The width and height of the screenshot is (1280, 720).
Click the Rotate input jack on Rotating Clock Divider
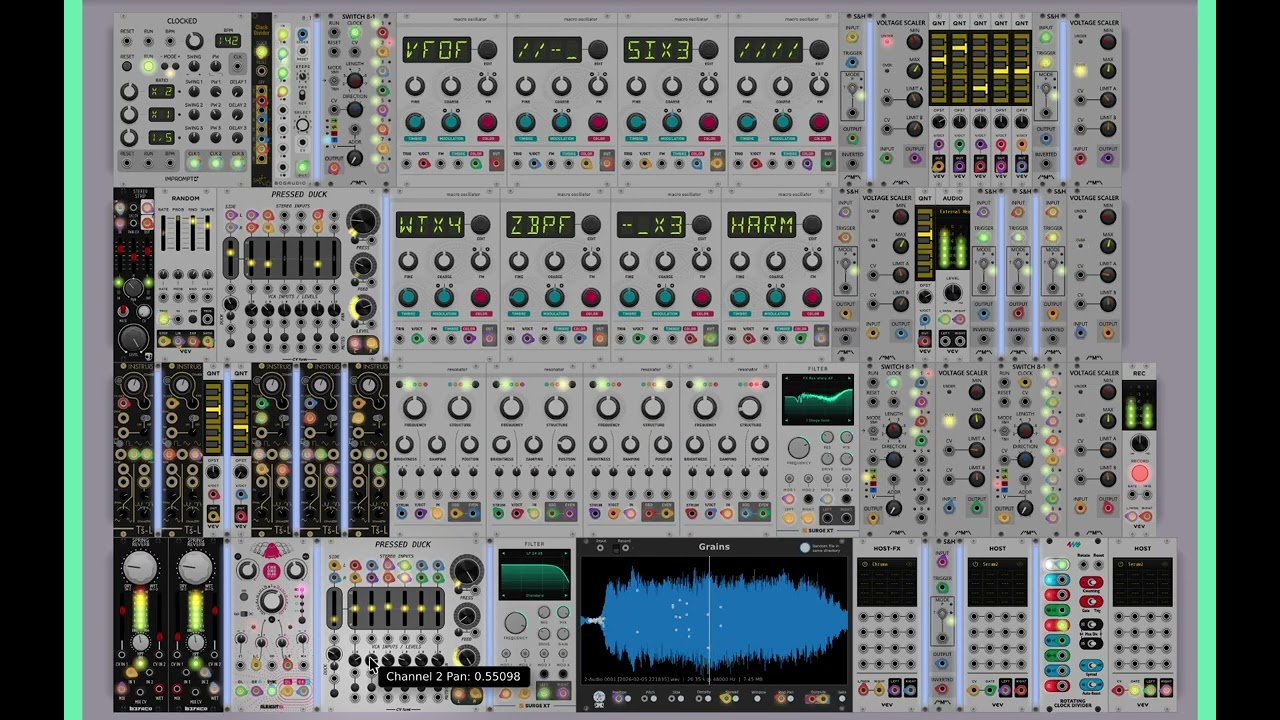[1083, 564]
